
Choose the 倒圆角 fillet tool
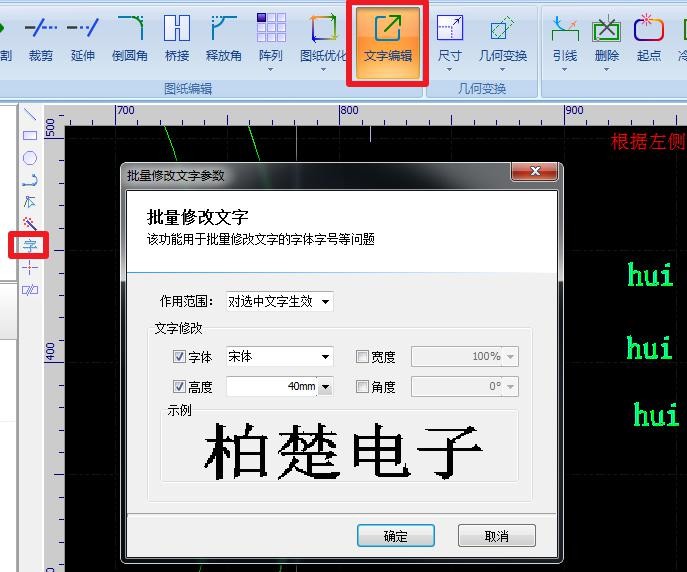click(129, 38)
